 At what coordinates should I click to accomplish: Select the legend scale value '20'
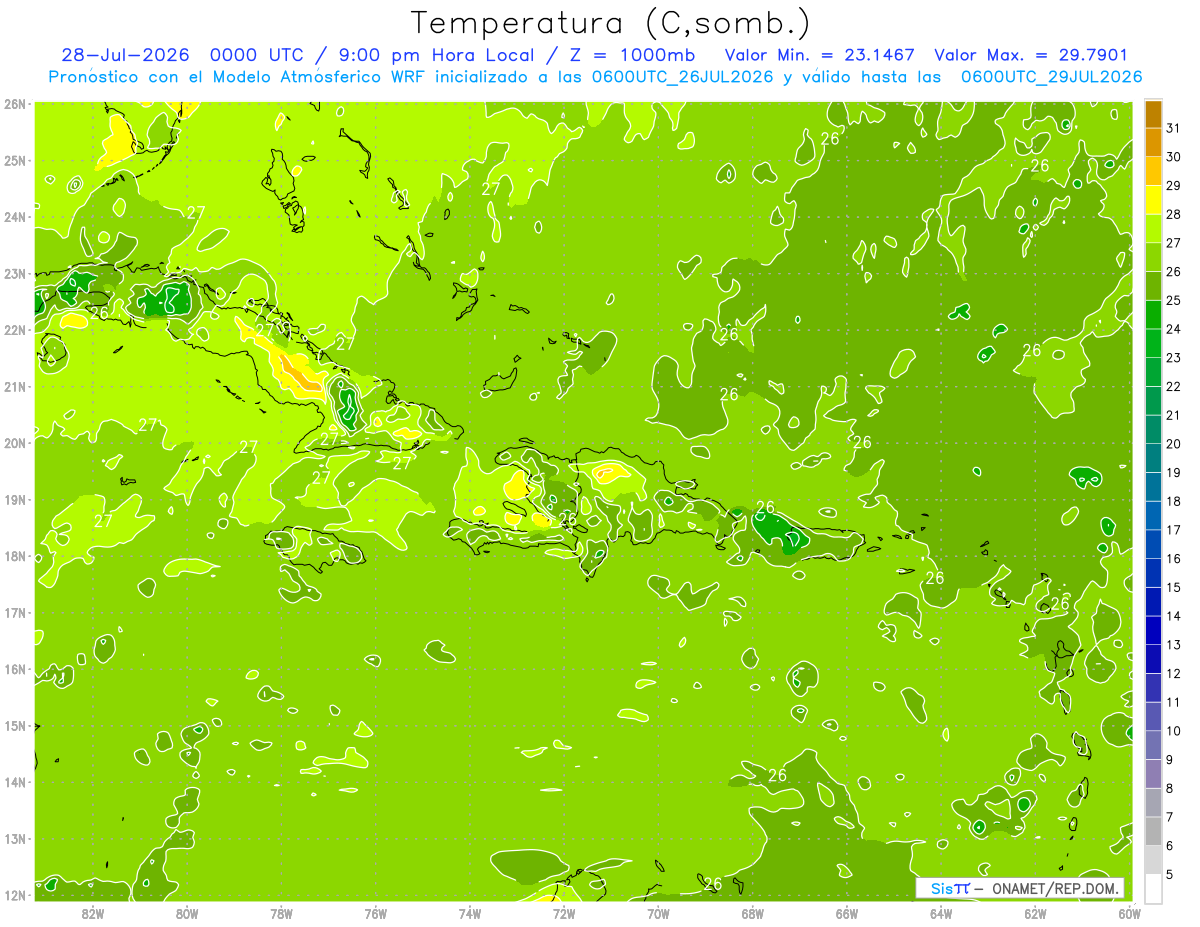click(1174, 444)
